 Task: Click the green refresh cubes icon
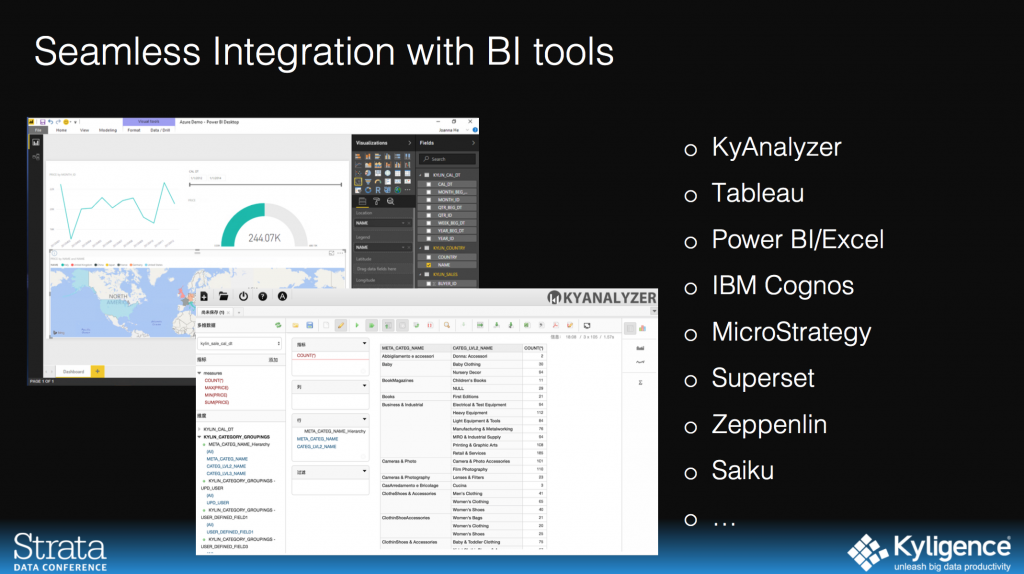point(277,326)
